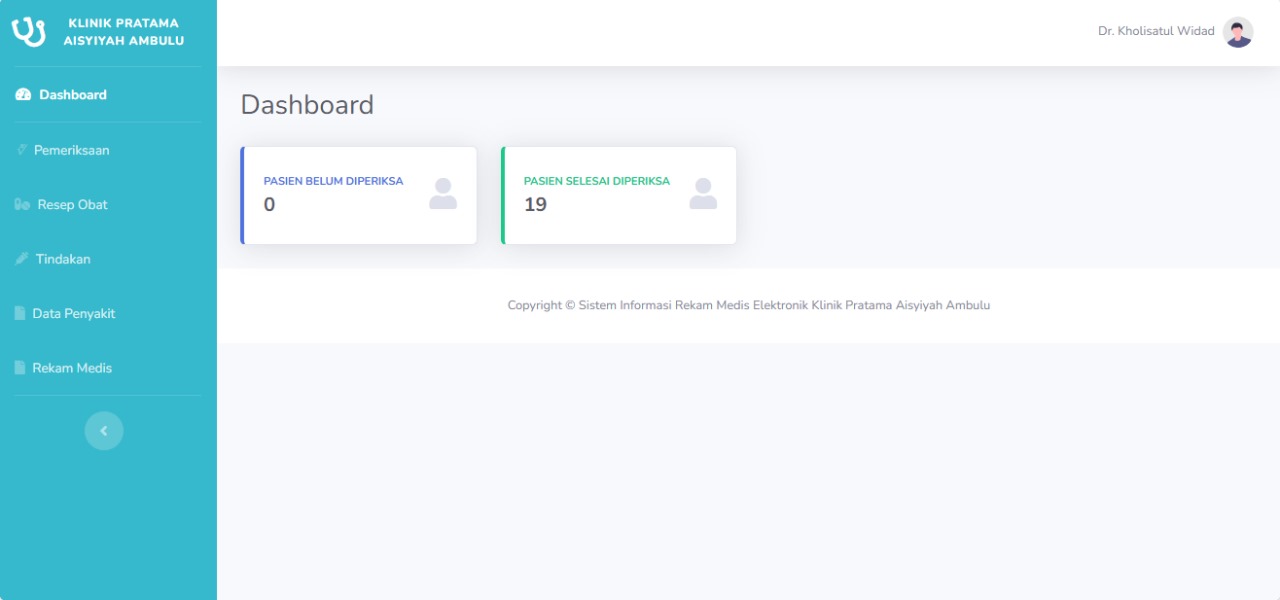Click the stethoscope clinic logo icon
1280x600 pixels.
29,32
